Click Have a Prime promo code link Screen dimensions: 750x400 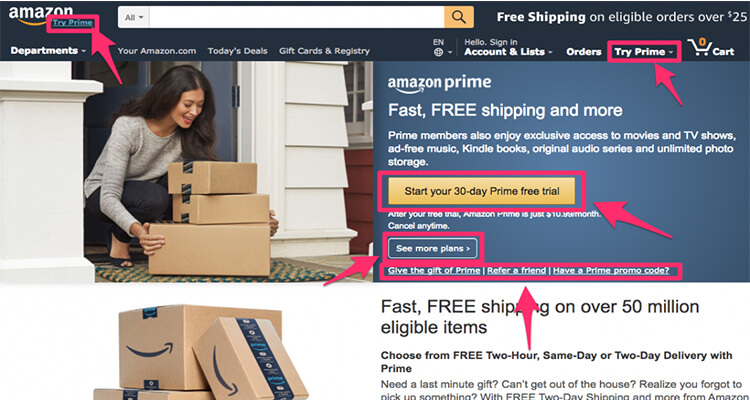pos(611,271)
